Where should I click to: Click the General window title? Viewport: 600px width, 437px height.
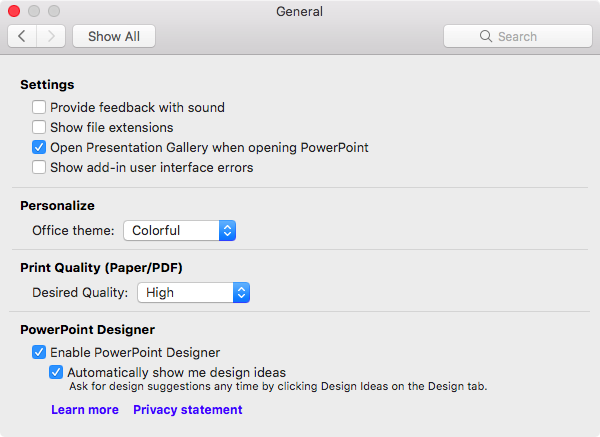pos(300,11)
